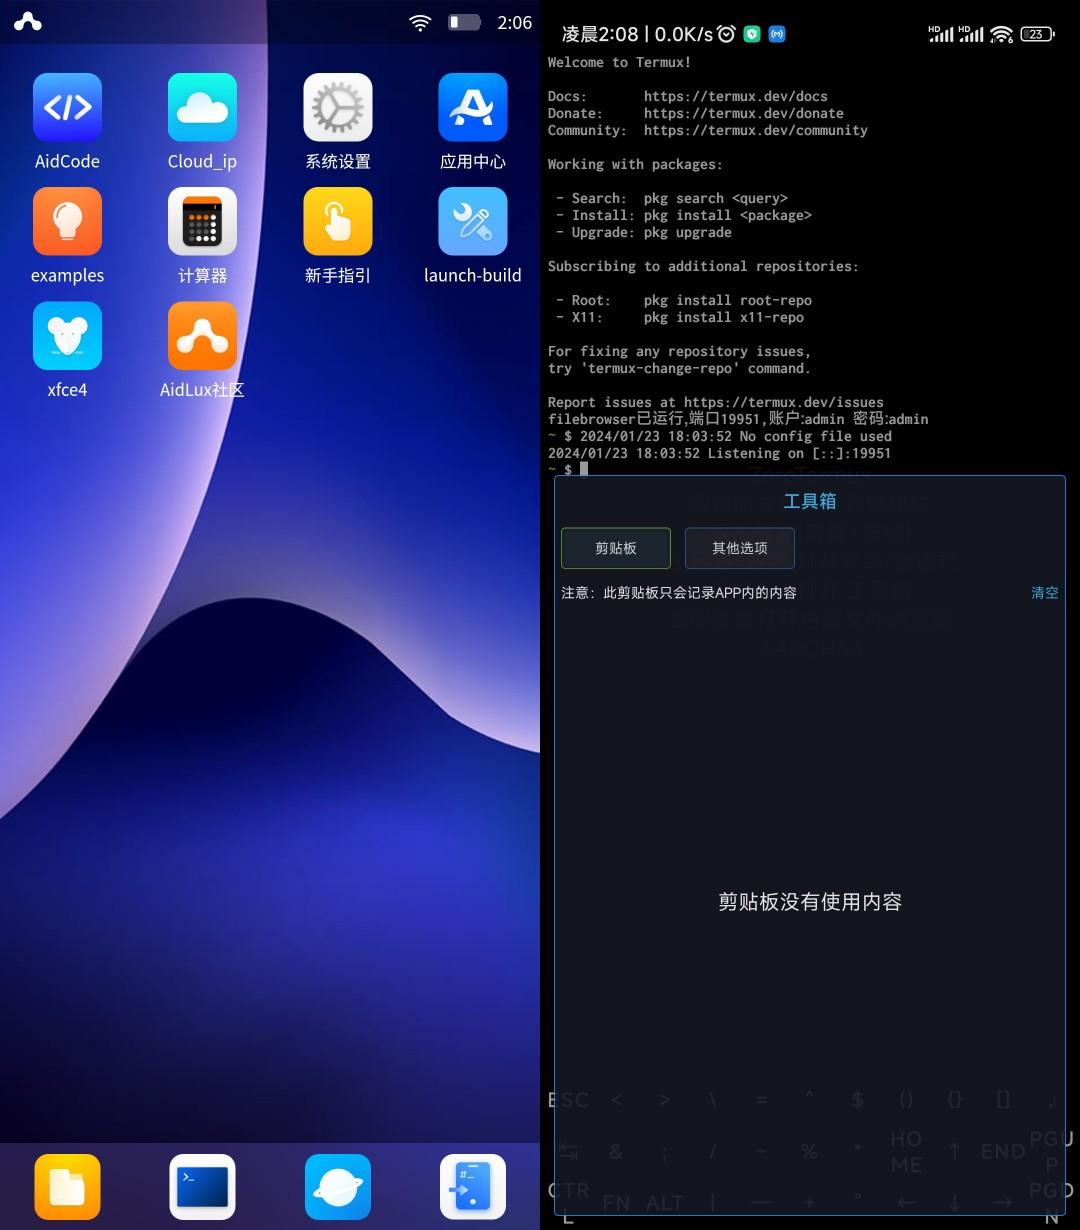This screenshot has height=1230, width=1080.
Task: Click the Termux command prompt input area
Action: point(583,469)
